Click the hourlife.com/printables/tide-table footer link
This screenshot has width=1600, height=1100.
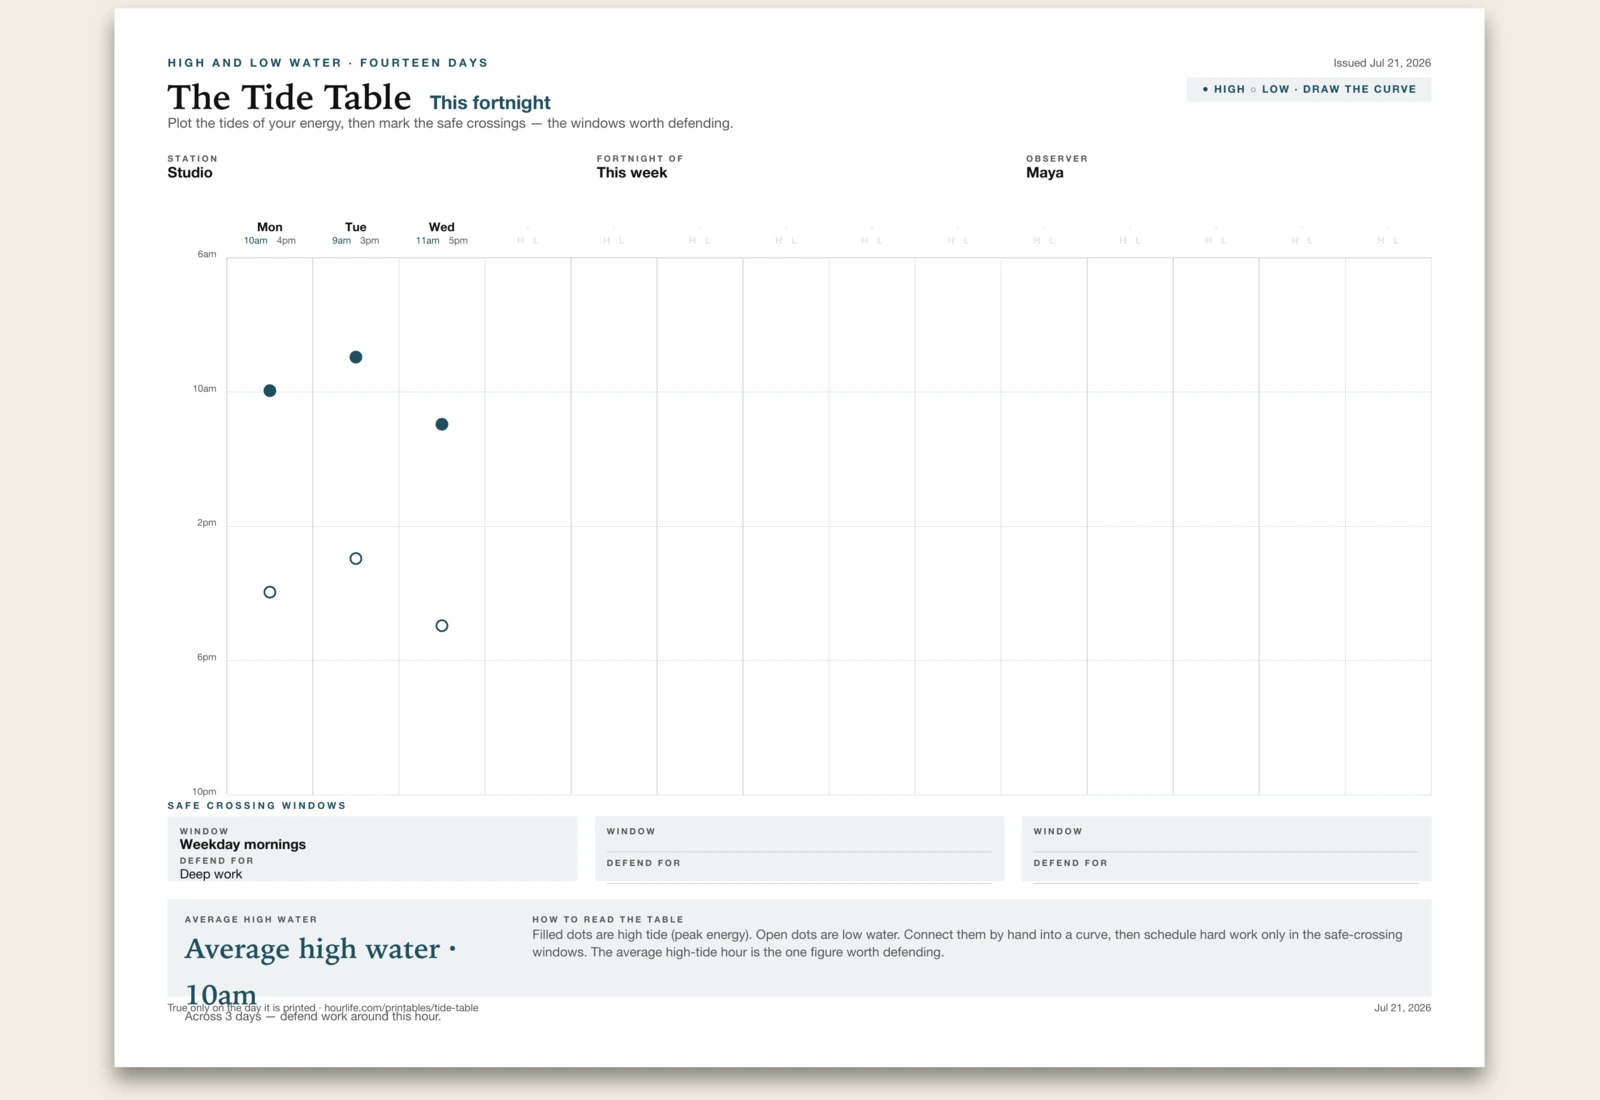coord(401,1008)
